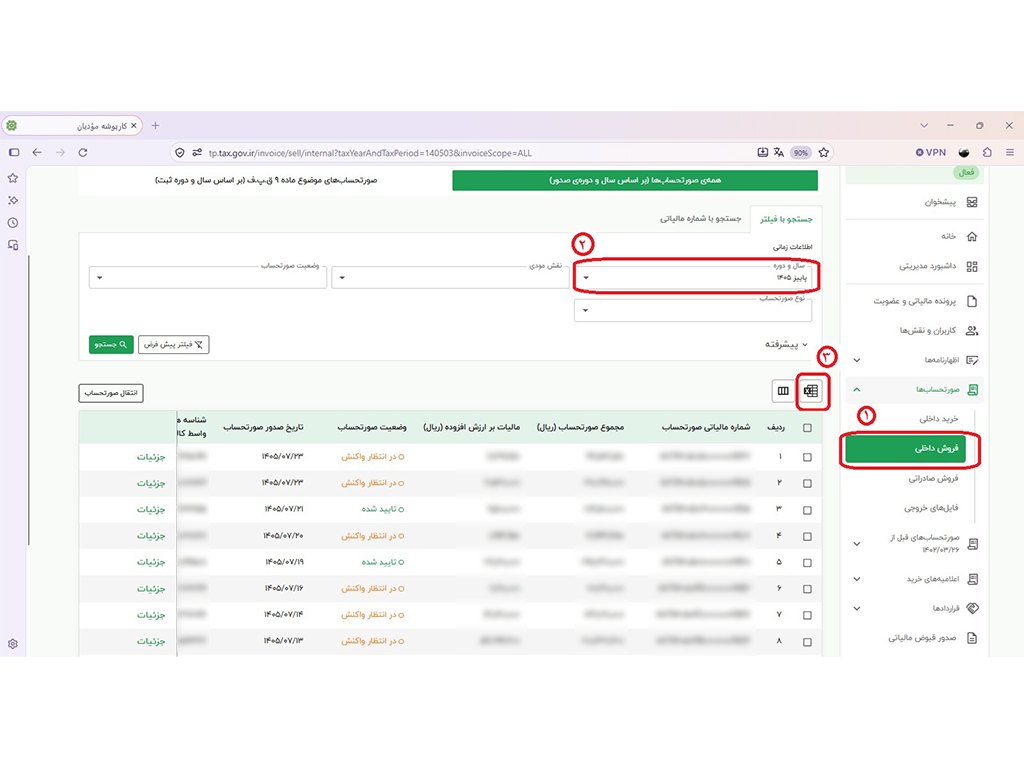
Task: Tick the select-all checkbox in table header
Action: pyautogui.click(x=807, y=428)
